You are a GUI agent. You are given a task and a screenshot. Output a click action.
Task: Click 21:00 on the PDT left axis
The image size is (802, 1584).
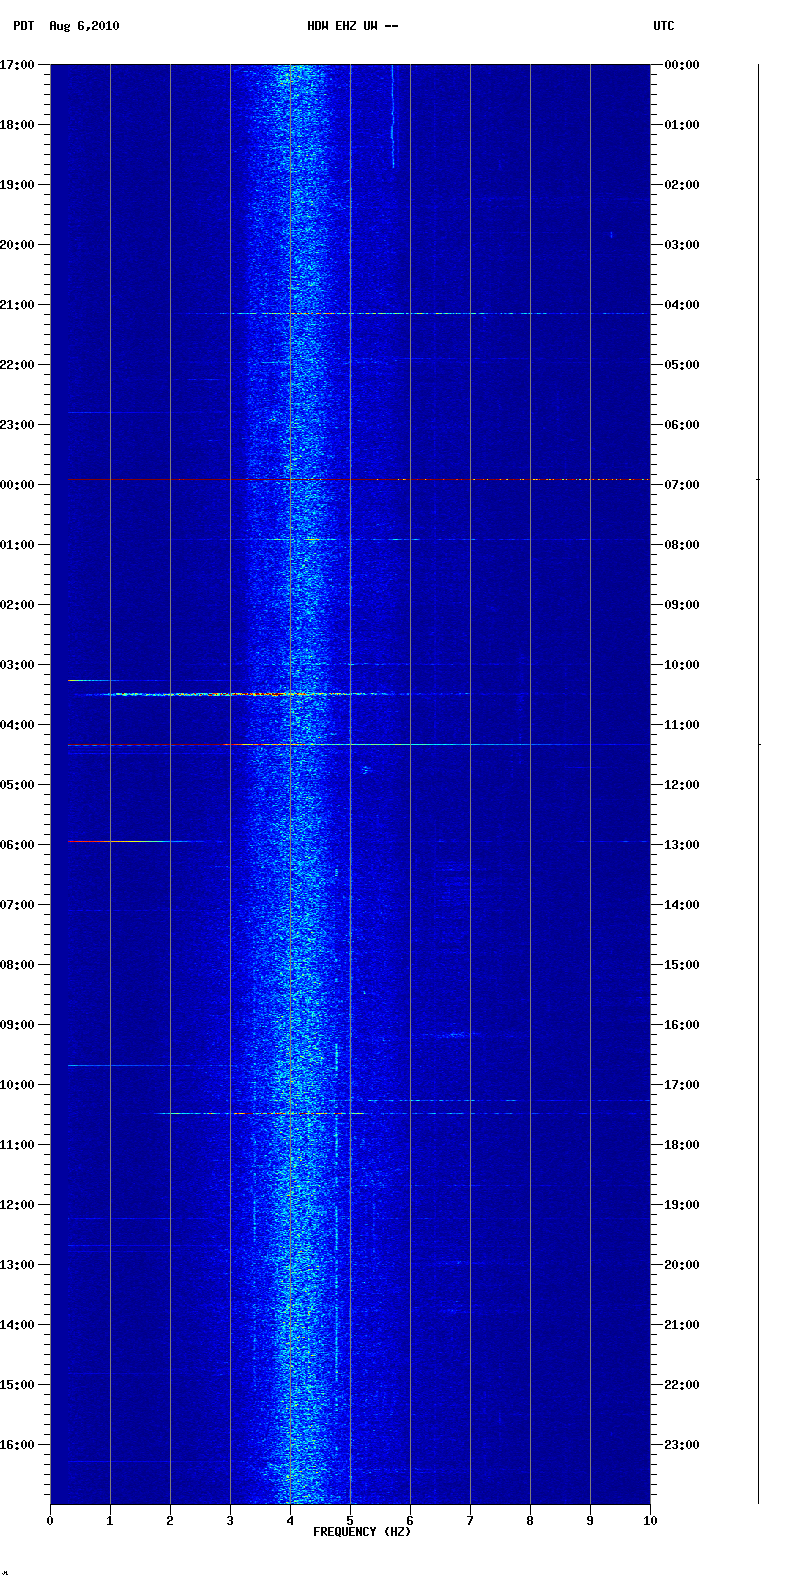tap(19, 305)
